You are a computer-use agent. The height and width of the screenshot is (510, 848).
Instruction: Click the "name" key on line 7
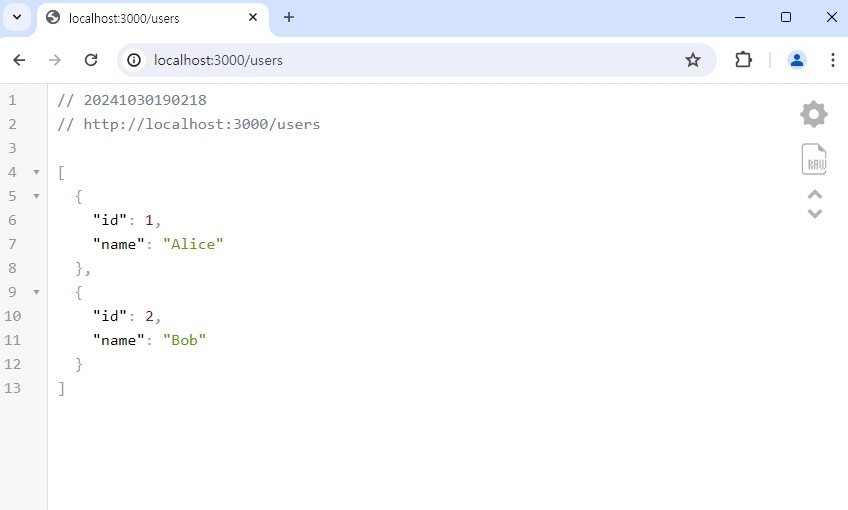118,244
